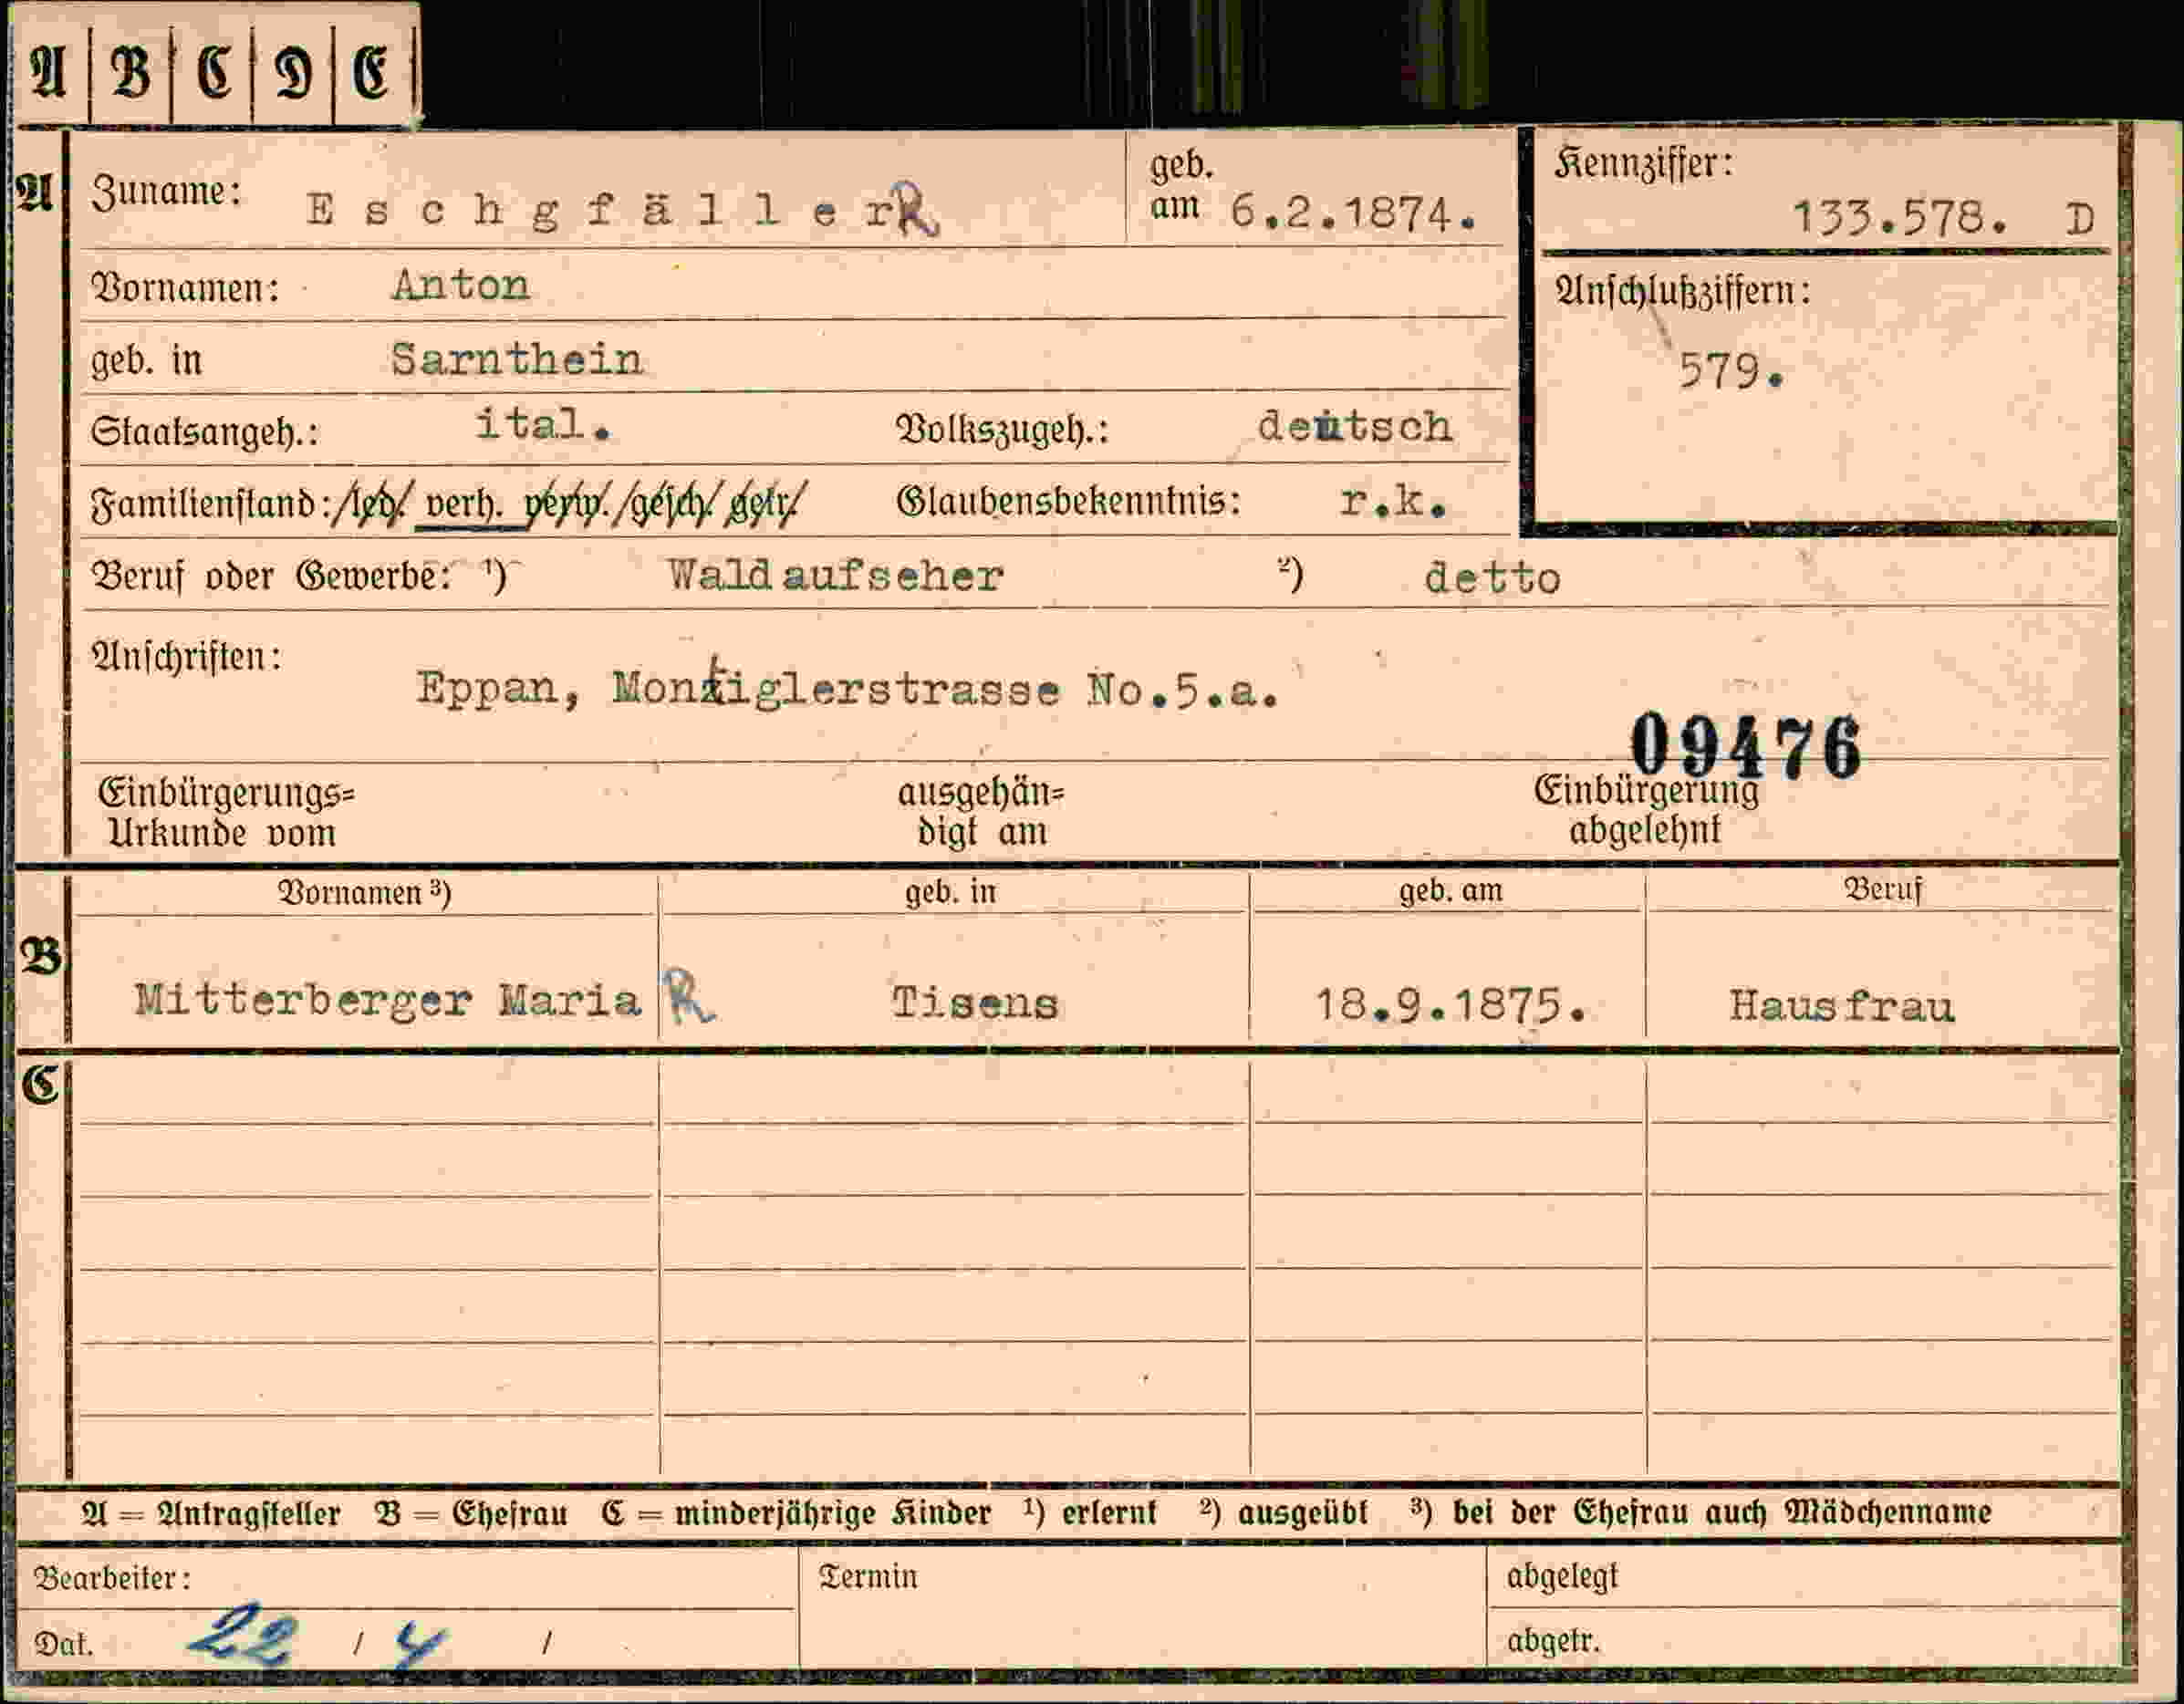
Task: Click the 'geb. in' column header in section B
Action: (x=951, y=890)
